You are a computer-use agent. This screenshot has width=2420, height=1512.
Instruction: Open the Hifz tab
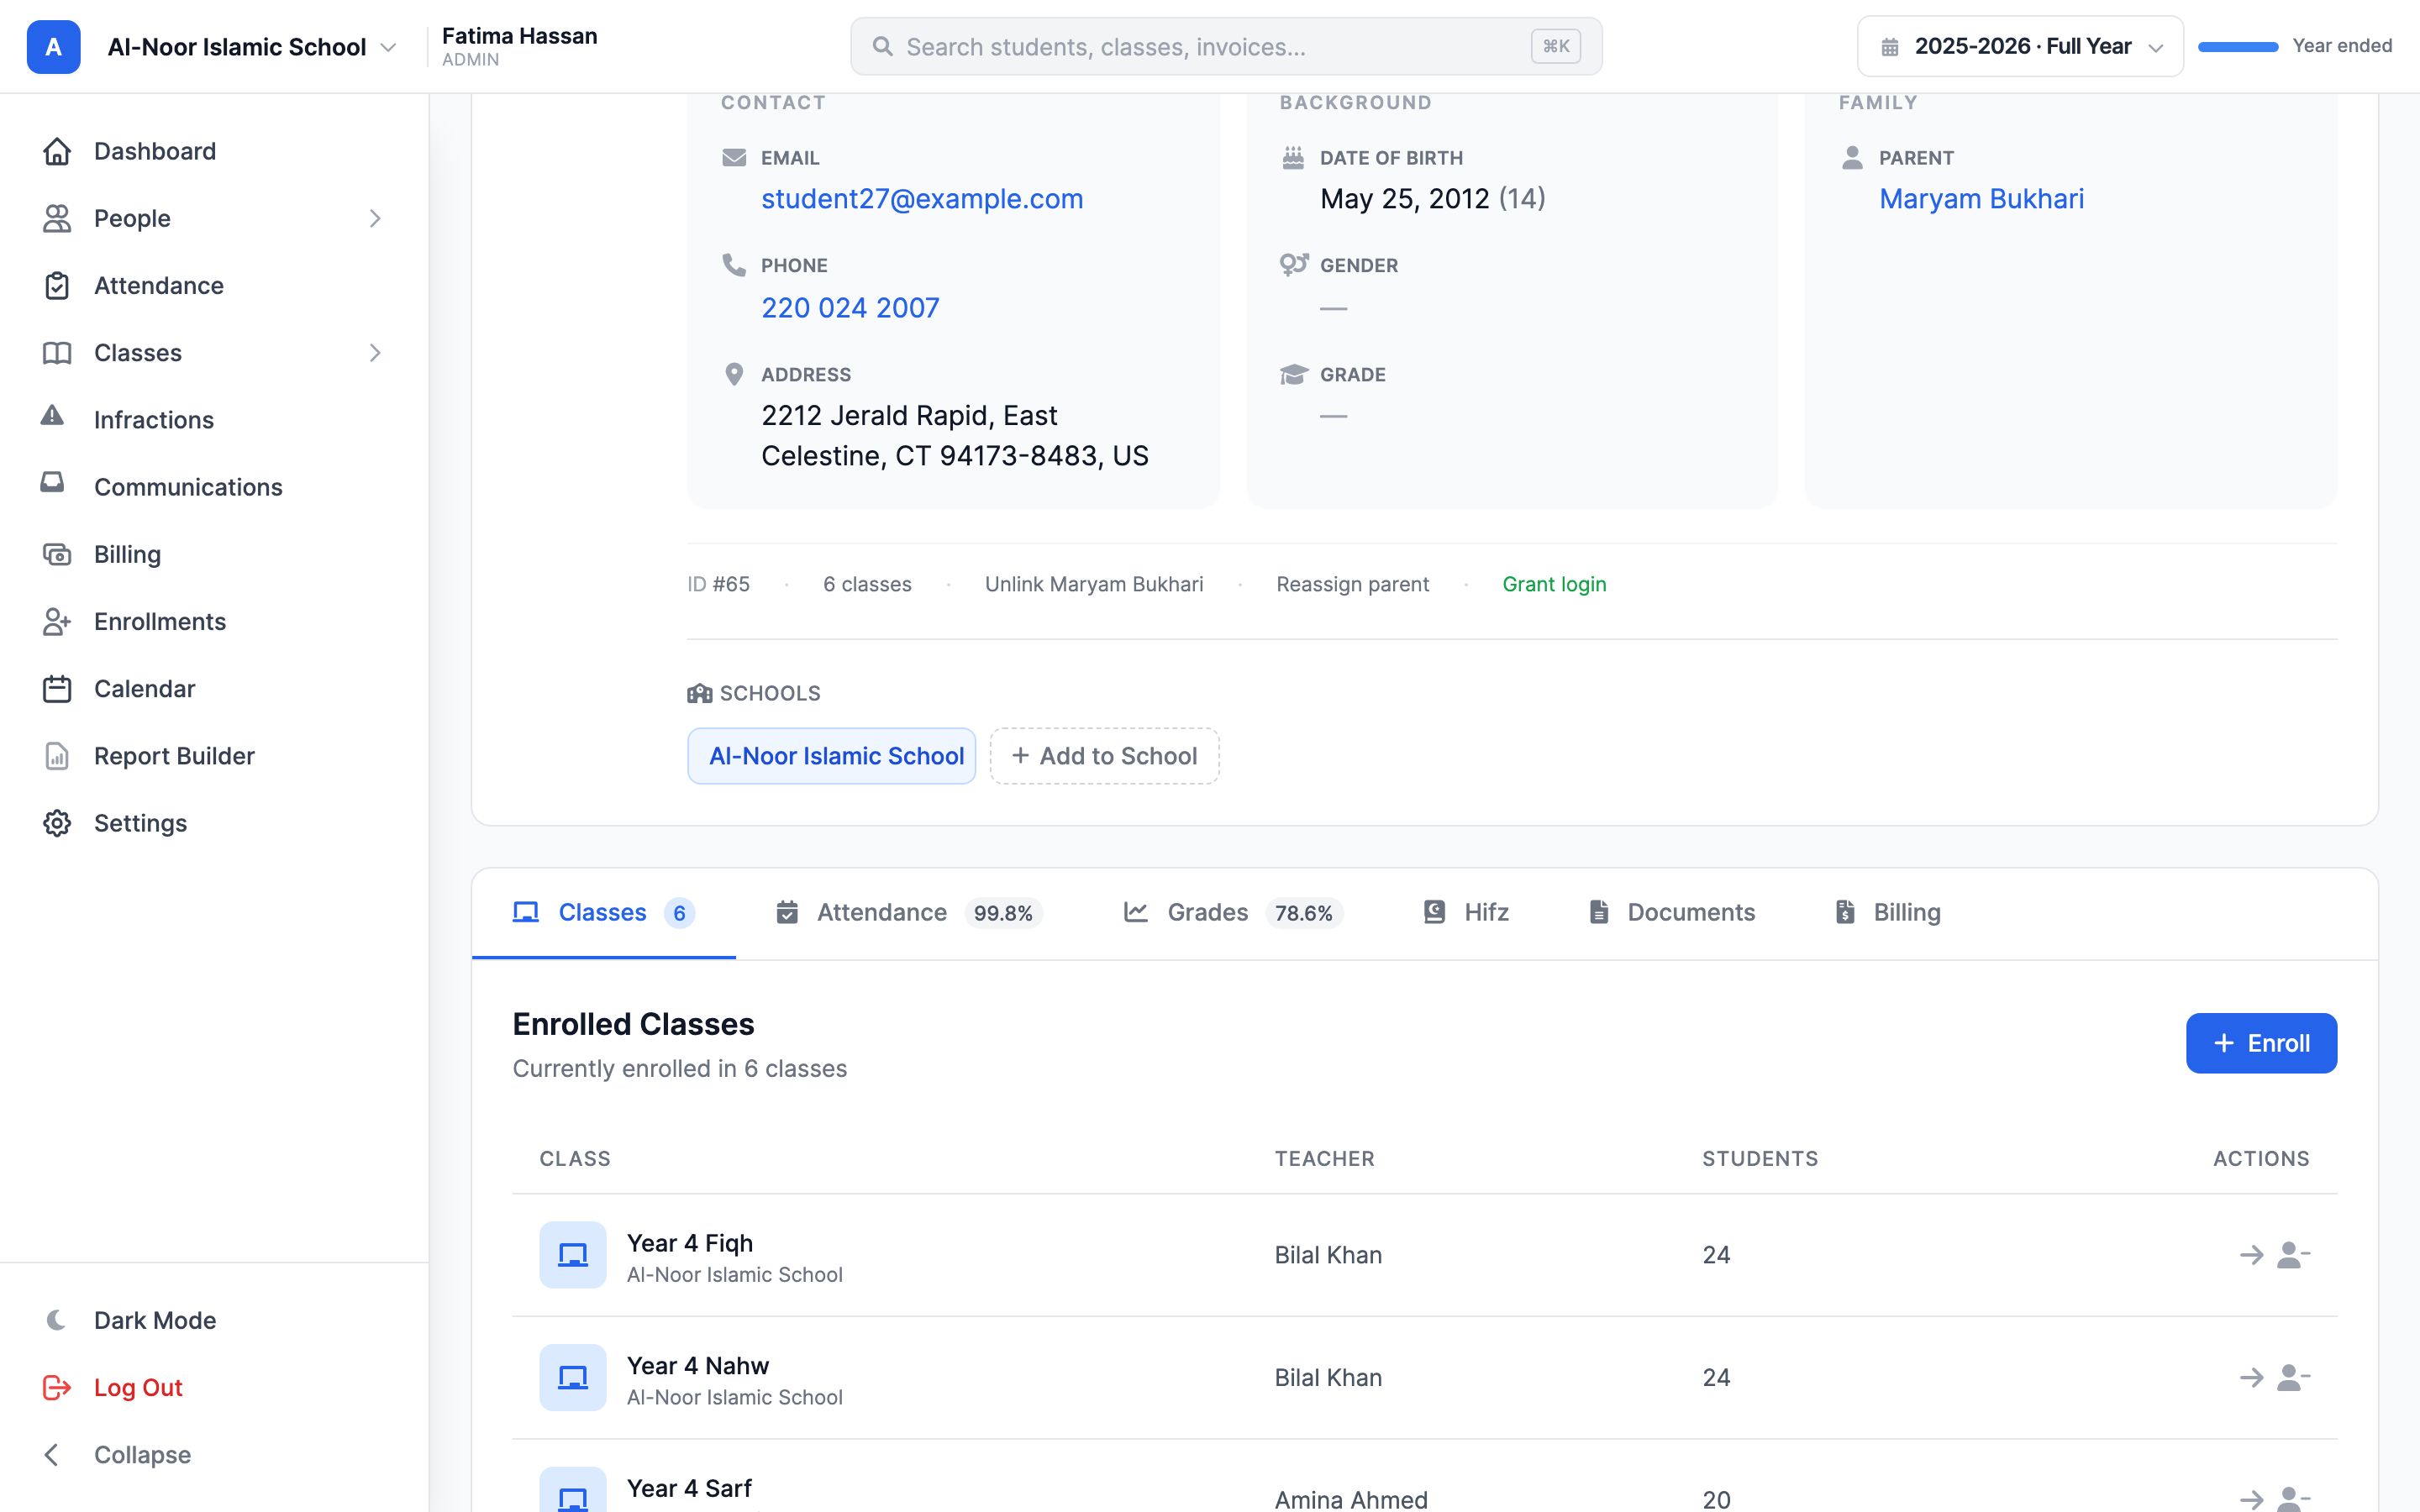[1465, 912]
